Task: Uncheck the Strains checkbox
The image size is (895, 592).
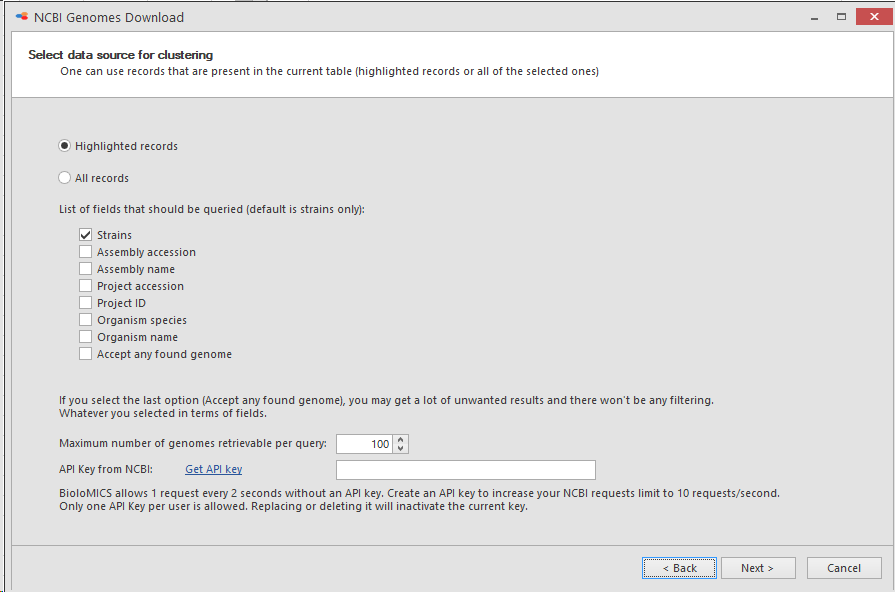Action: (86, 235)
